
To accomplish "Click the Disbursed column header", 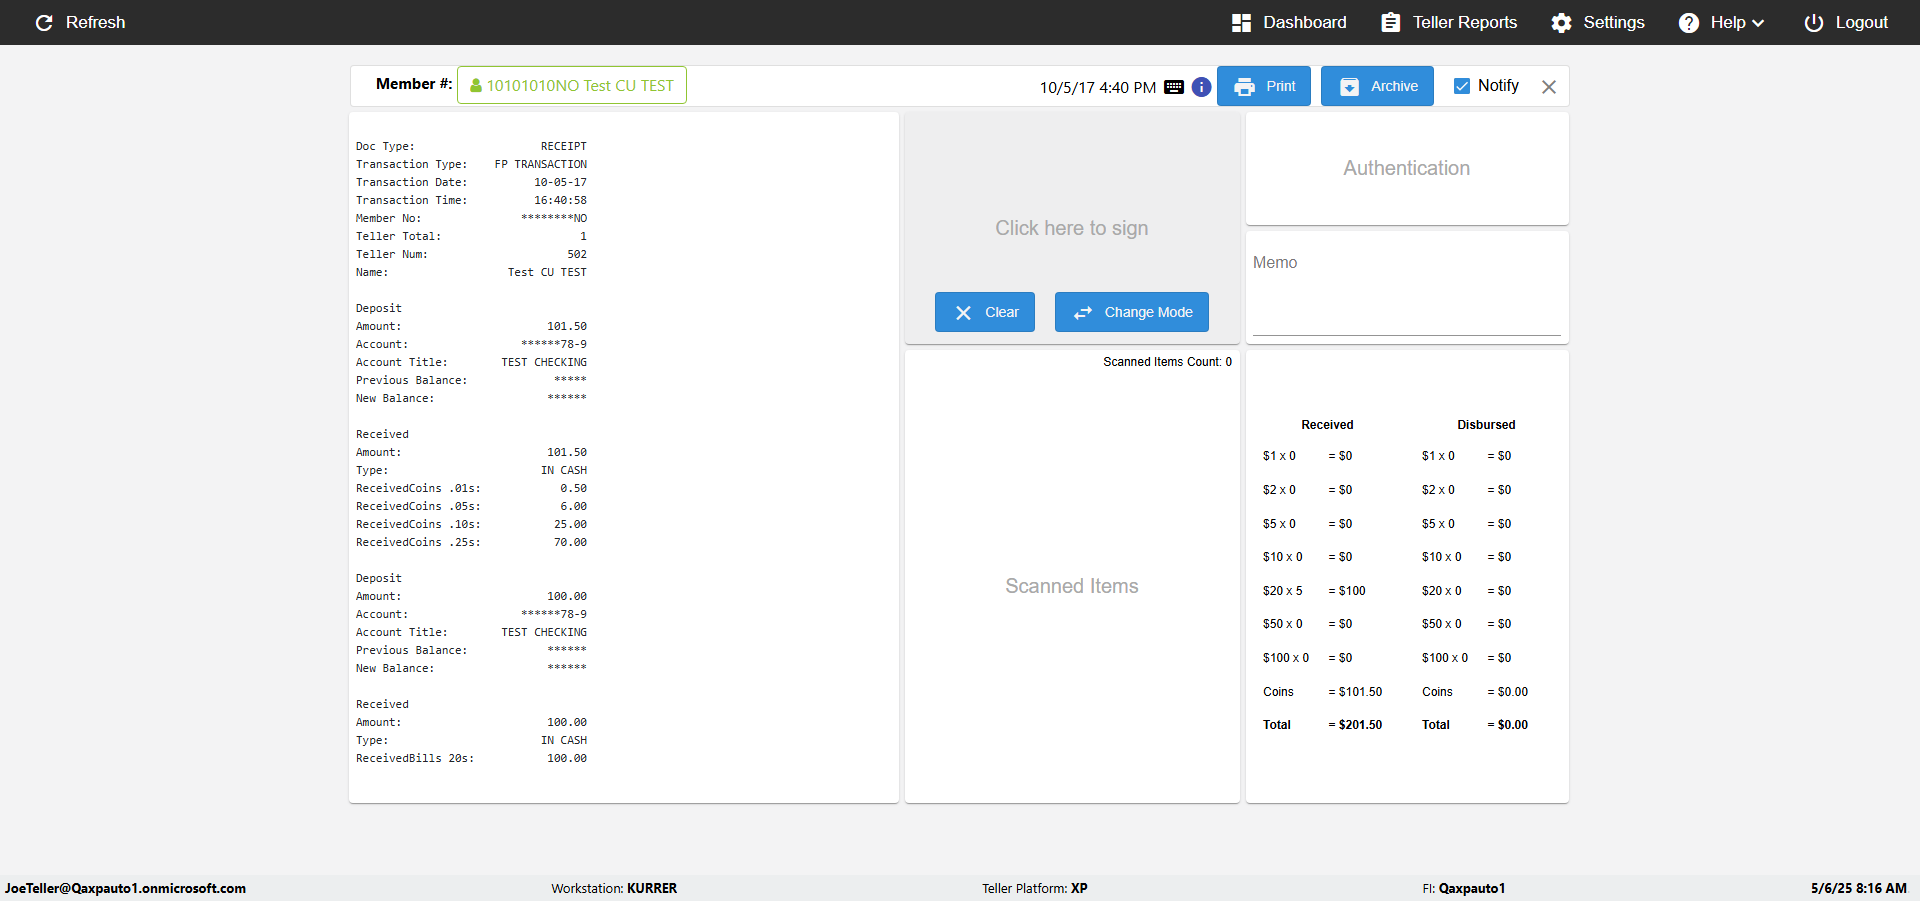I will pyautogui.click(x=1486, y=425).
